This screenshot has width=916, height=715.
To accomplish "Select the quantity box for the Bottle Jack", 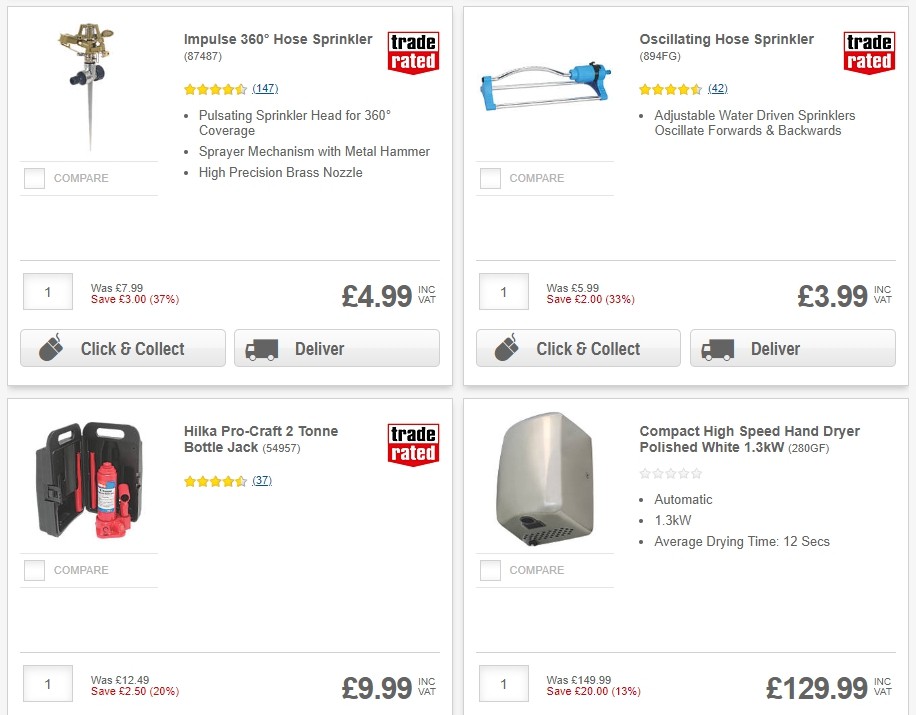I will click(x=47, y=683).
